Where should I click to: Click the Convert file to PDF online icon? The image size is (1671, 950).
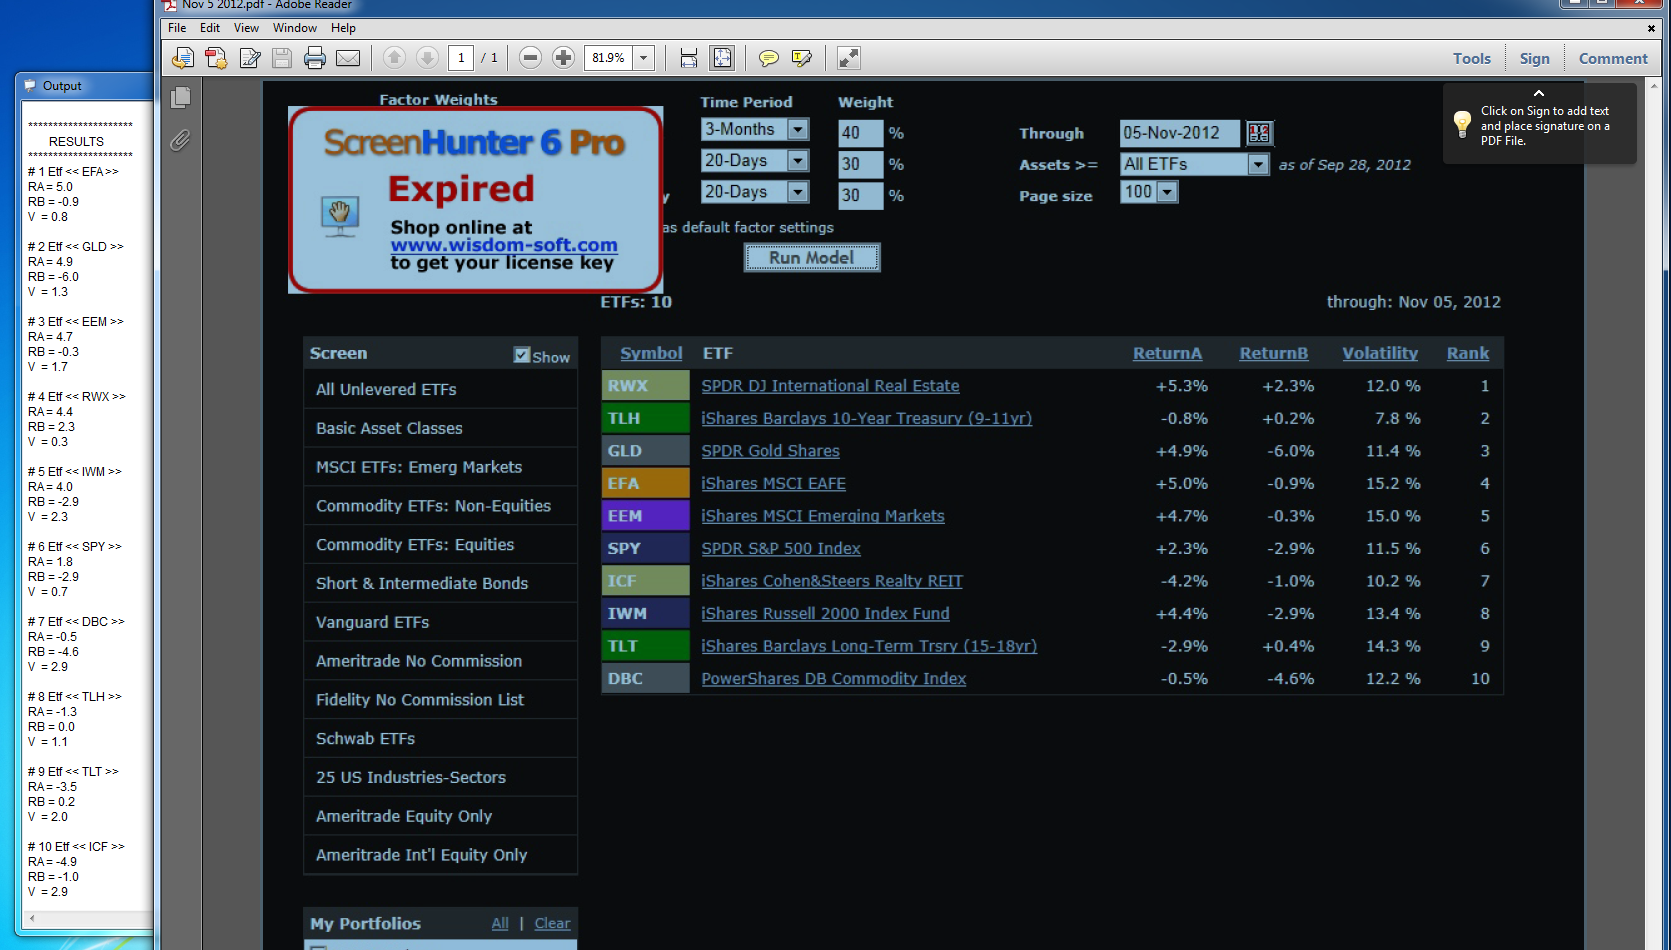coord(183,58)
